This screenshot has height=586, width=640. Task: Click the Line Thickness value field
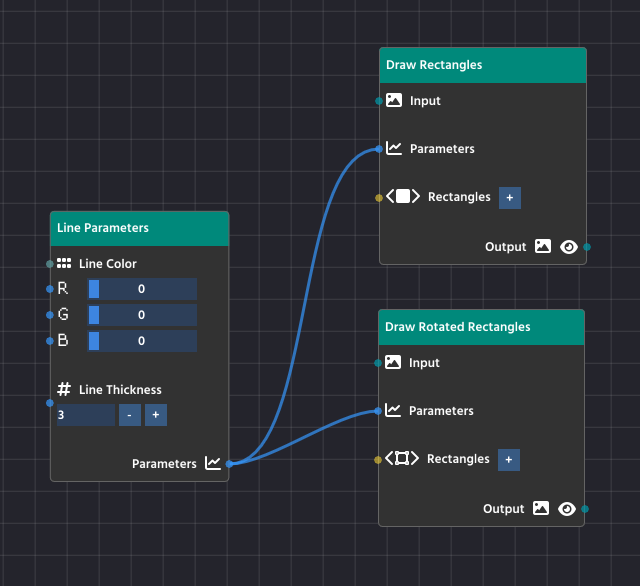[x=86, y=415]
